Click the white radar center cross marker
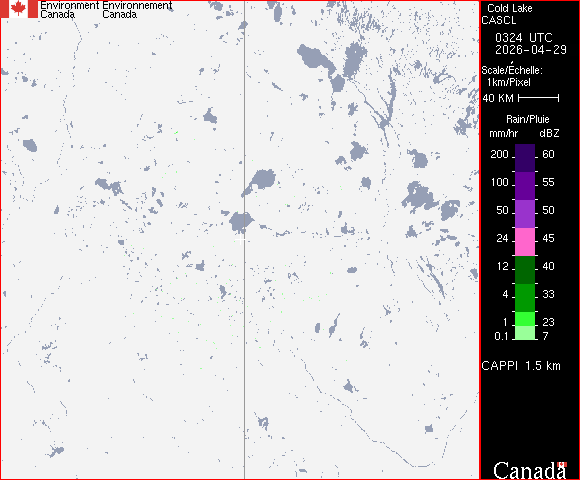 (240, 240)
